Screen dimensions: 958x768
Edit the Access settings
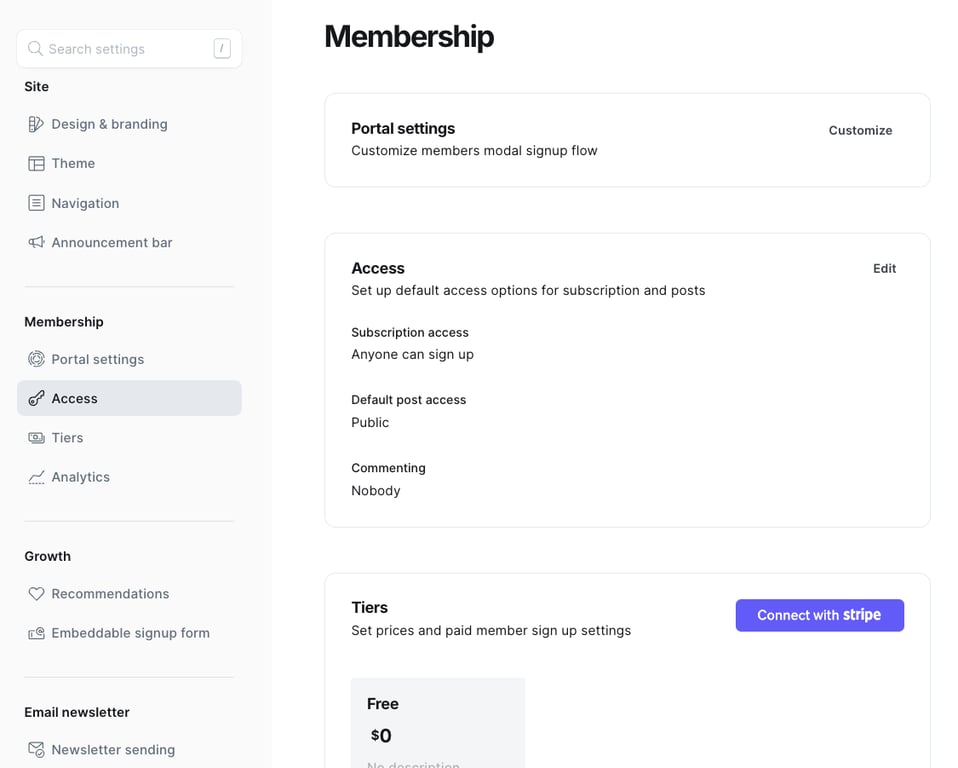pos(884,268)
